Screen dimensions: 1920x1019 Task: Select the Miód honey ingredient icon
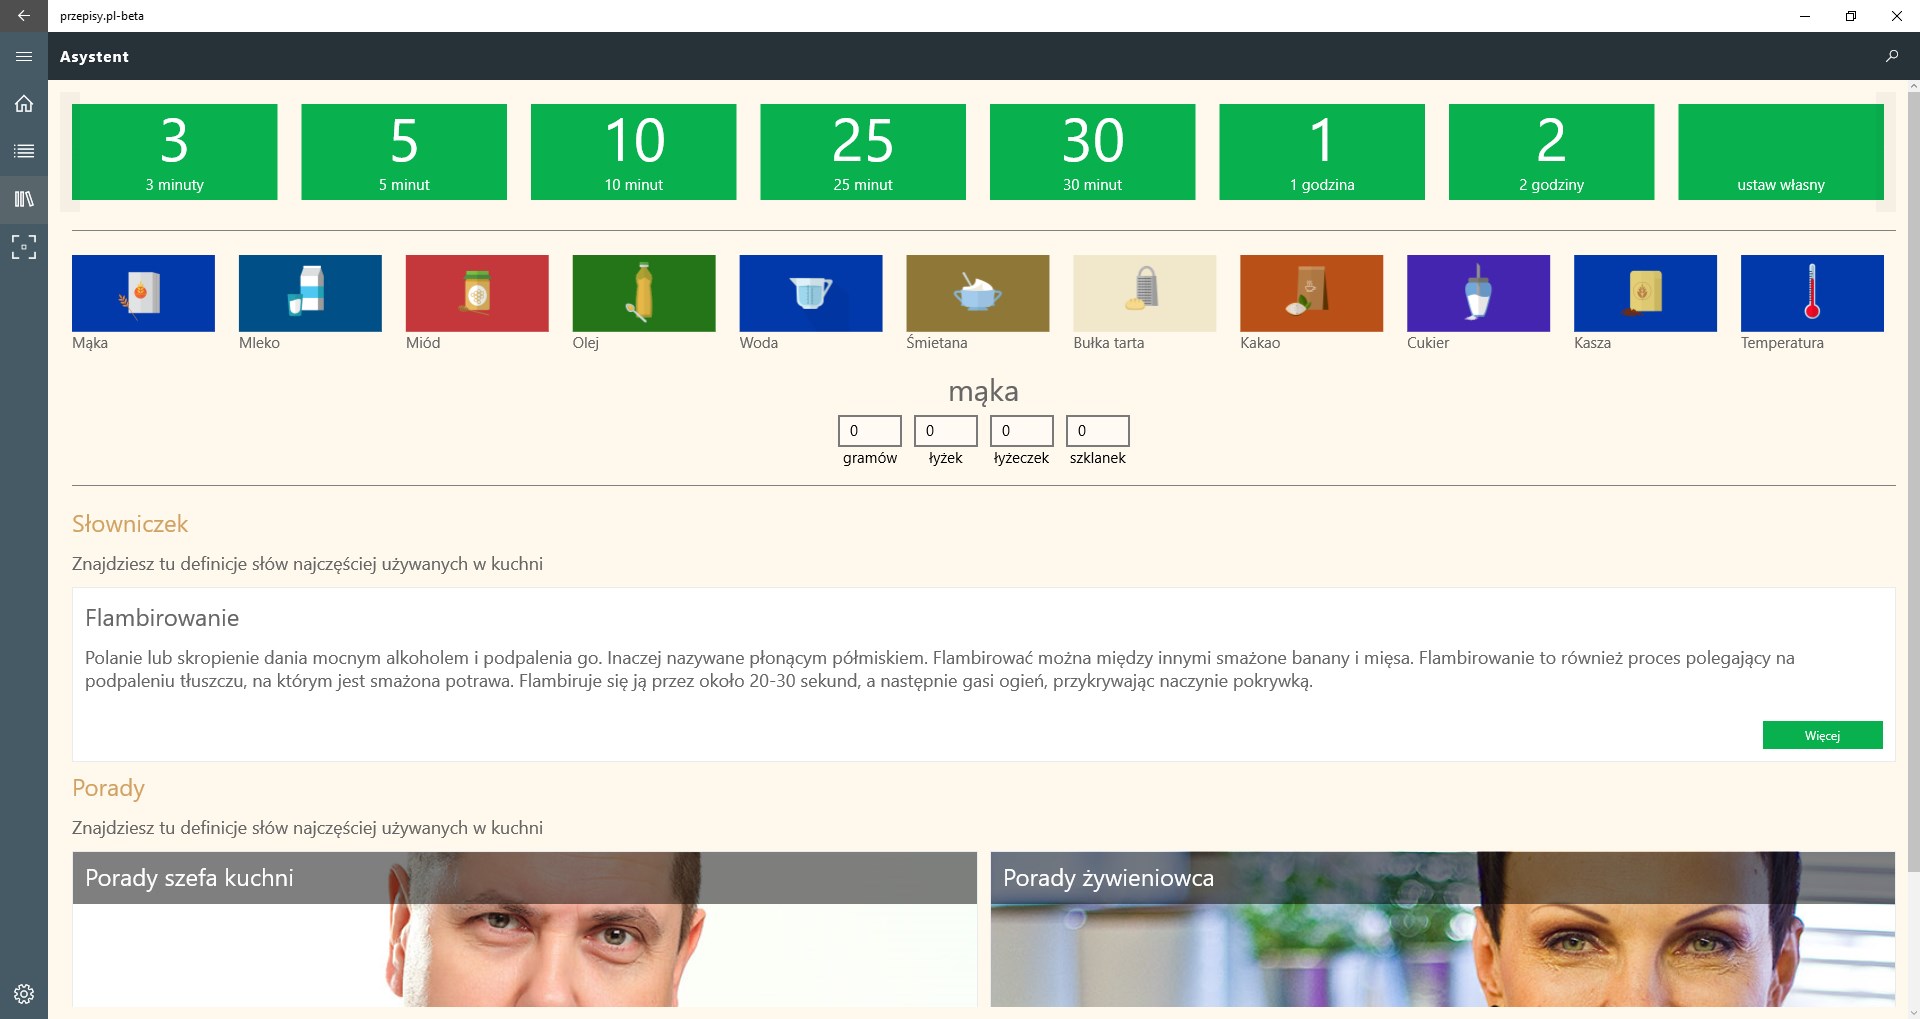[x=477, y=293]
